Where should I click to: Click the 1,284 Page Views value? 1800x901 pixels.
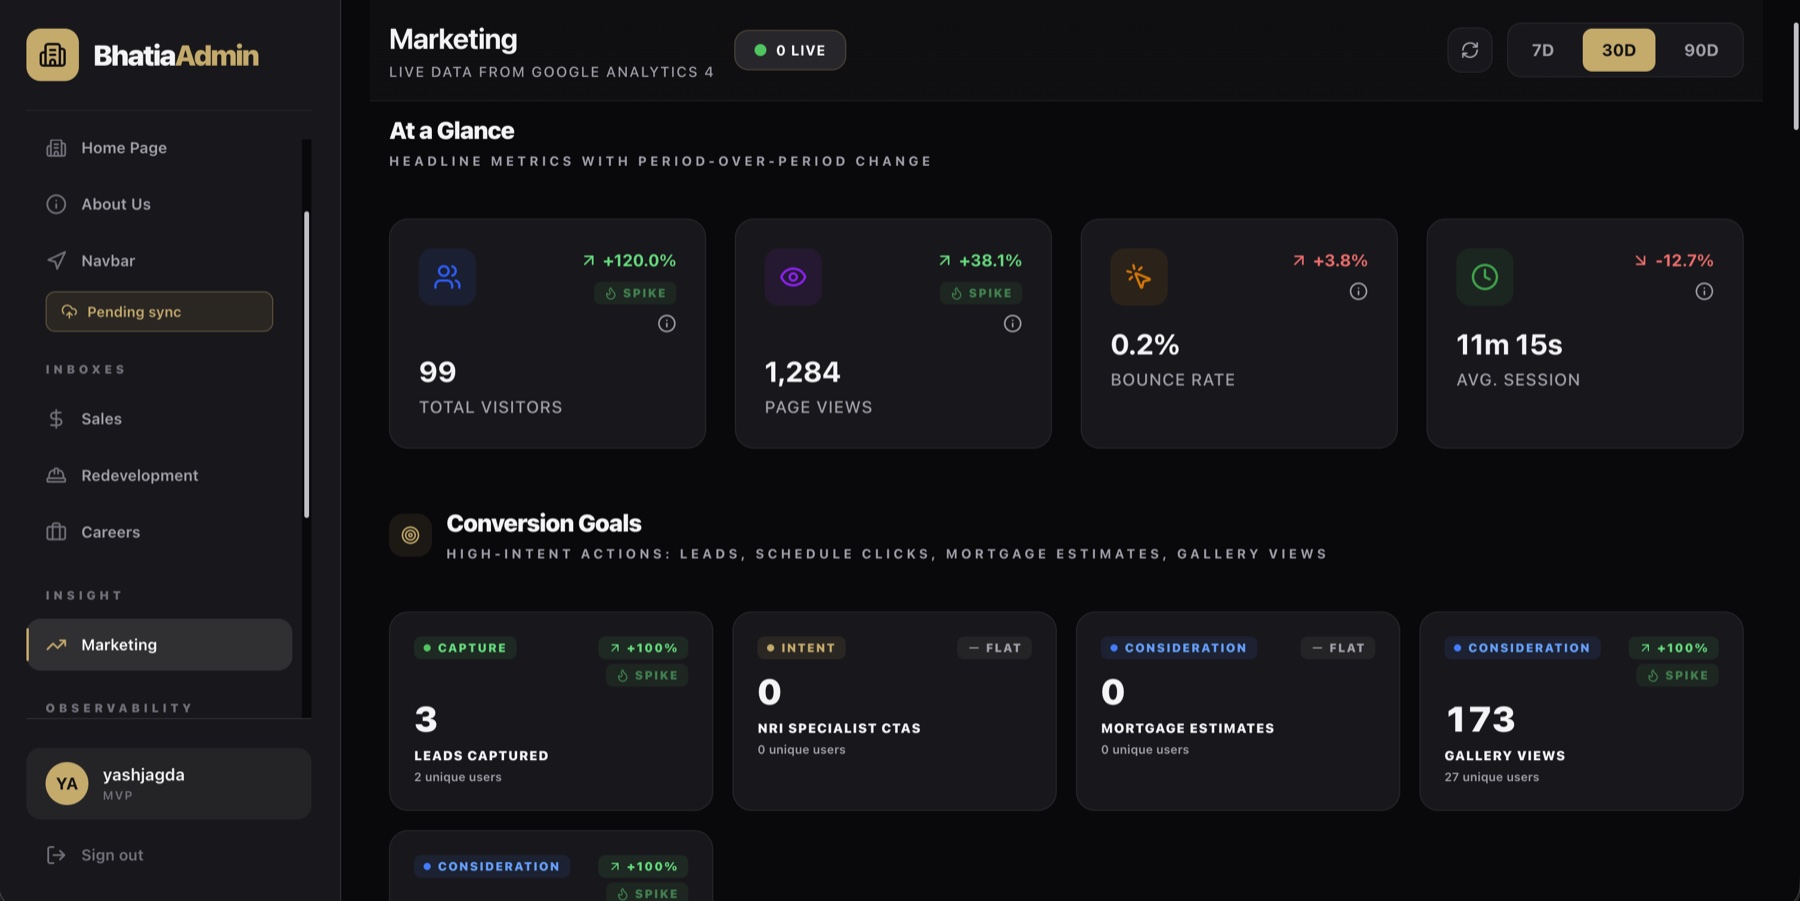(803, 372)
